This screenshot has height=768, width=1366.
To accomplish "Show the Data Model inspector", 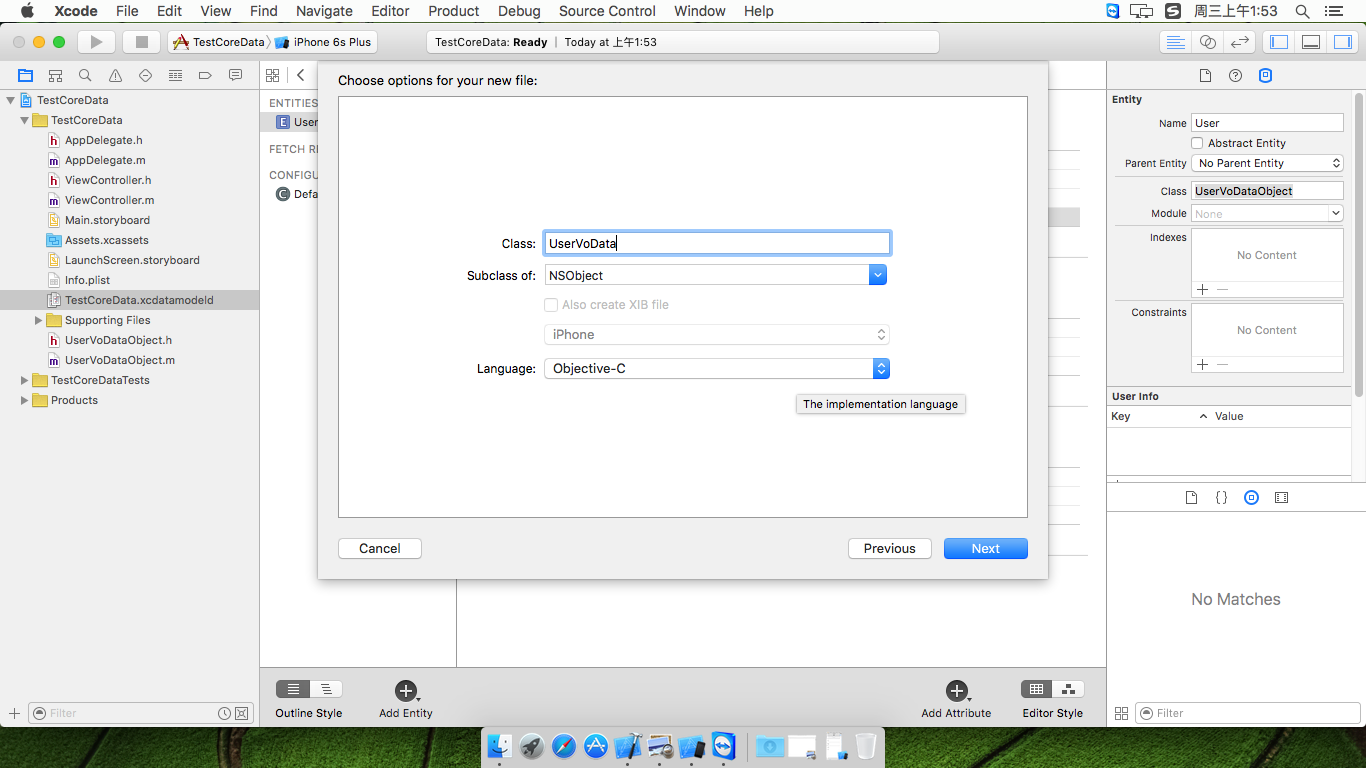I will point(1265,76).
